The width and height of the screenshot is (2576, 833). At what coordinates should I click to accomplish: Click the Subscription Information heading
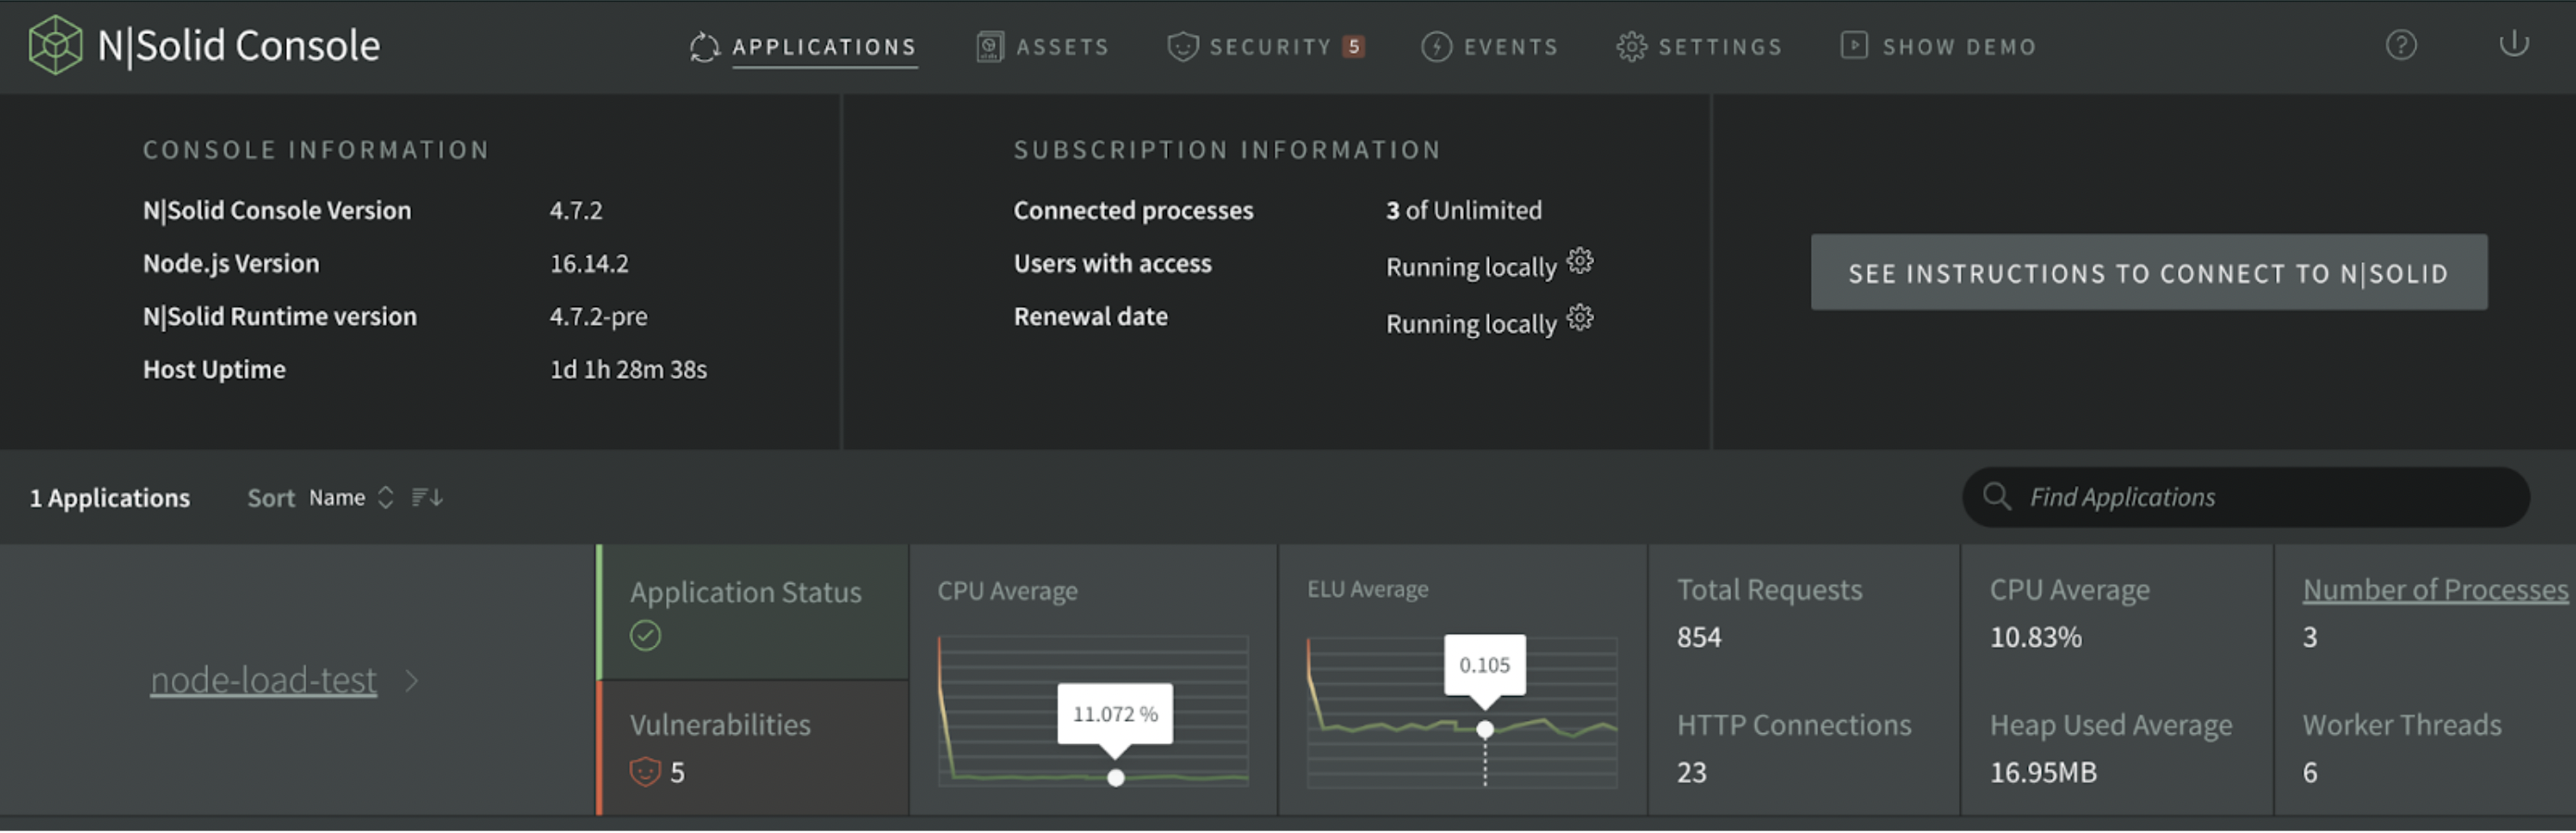coord(1227,150)
